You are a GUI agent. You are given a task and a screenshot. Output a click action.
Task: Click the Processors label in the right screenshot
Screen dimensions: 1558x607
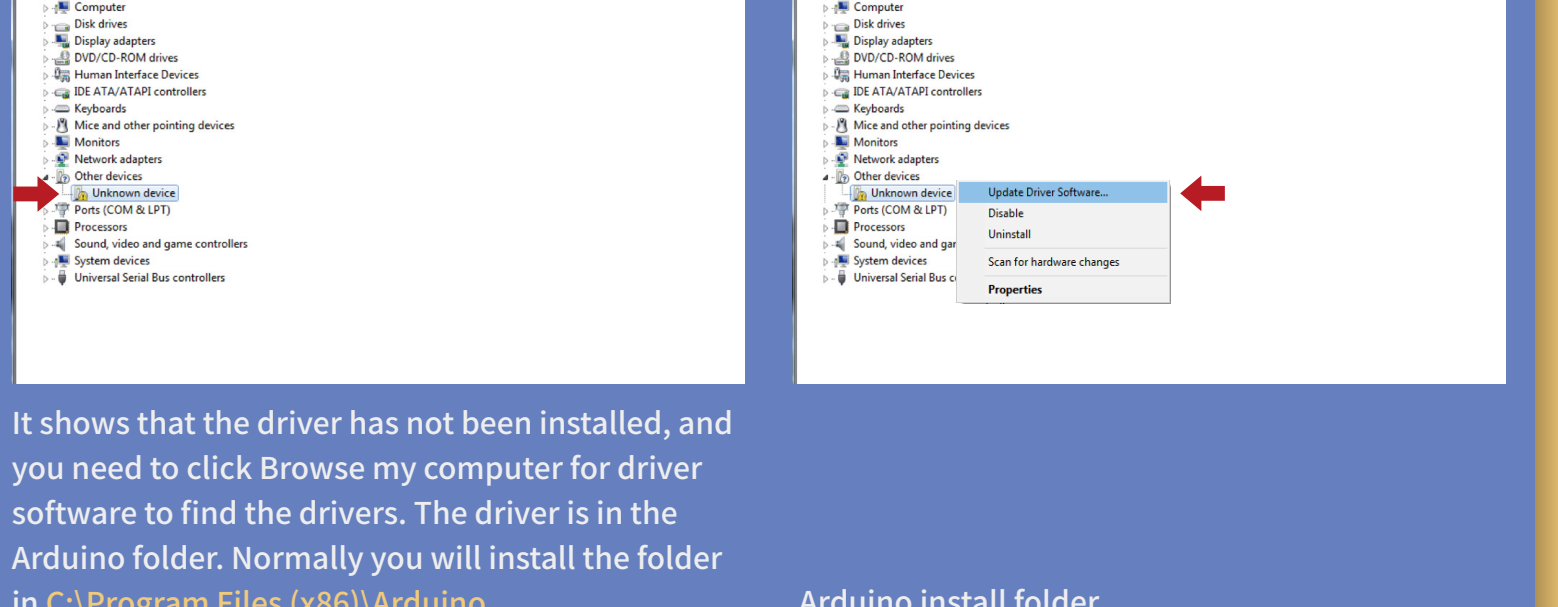coord(879,227)
